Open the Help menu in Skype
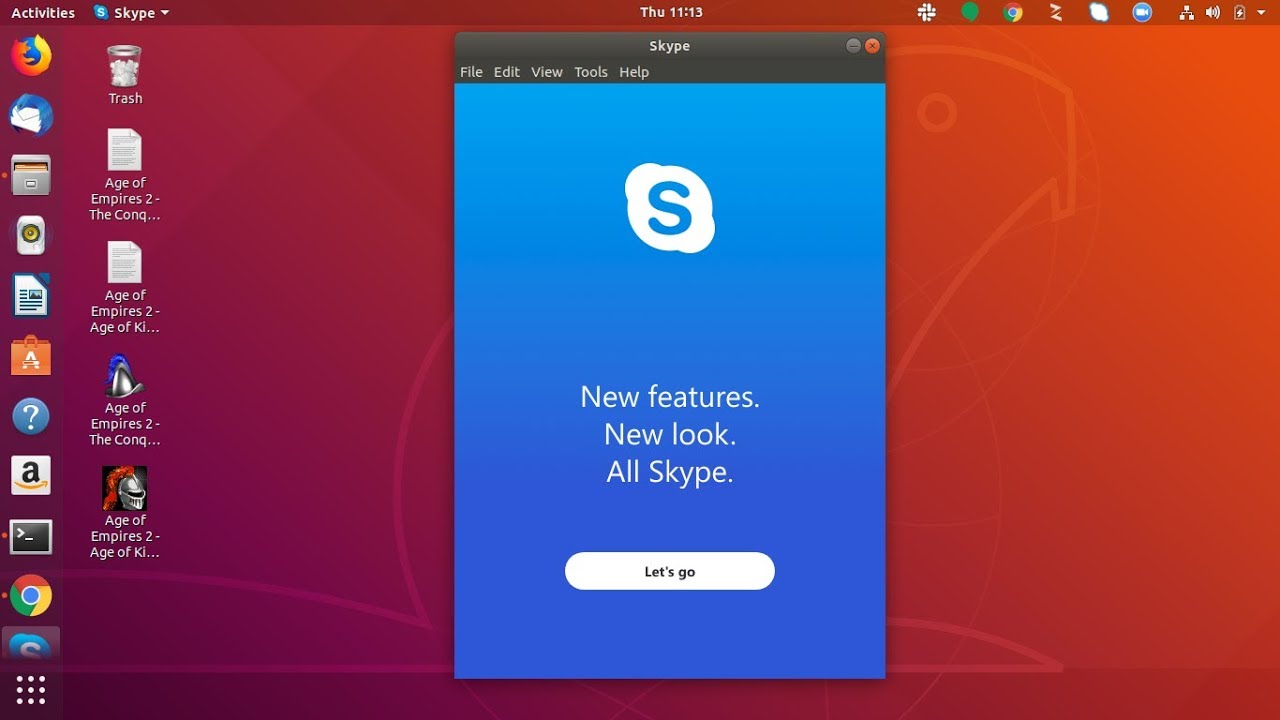Image resolution: width=1280 pixels, height=720 pixels. 634,72
